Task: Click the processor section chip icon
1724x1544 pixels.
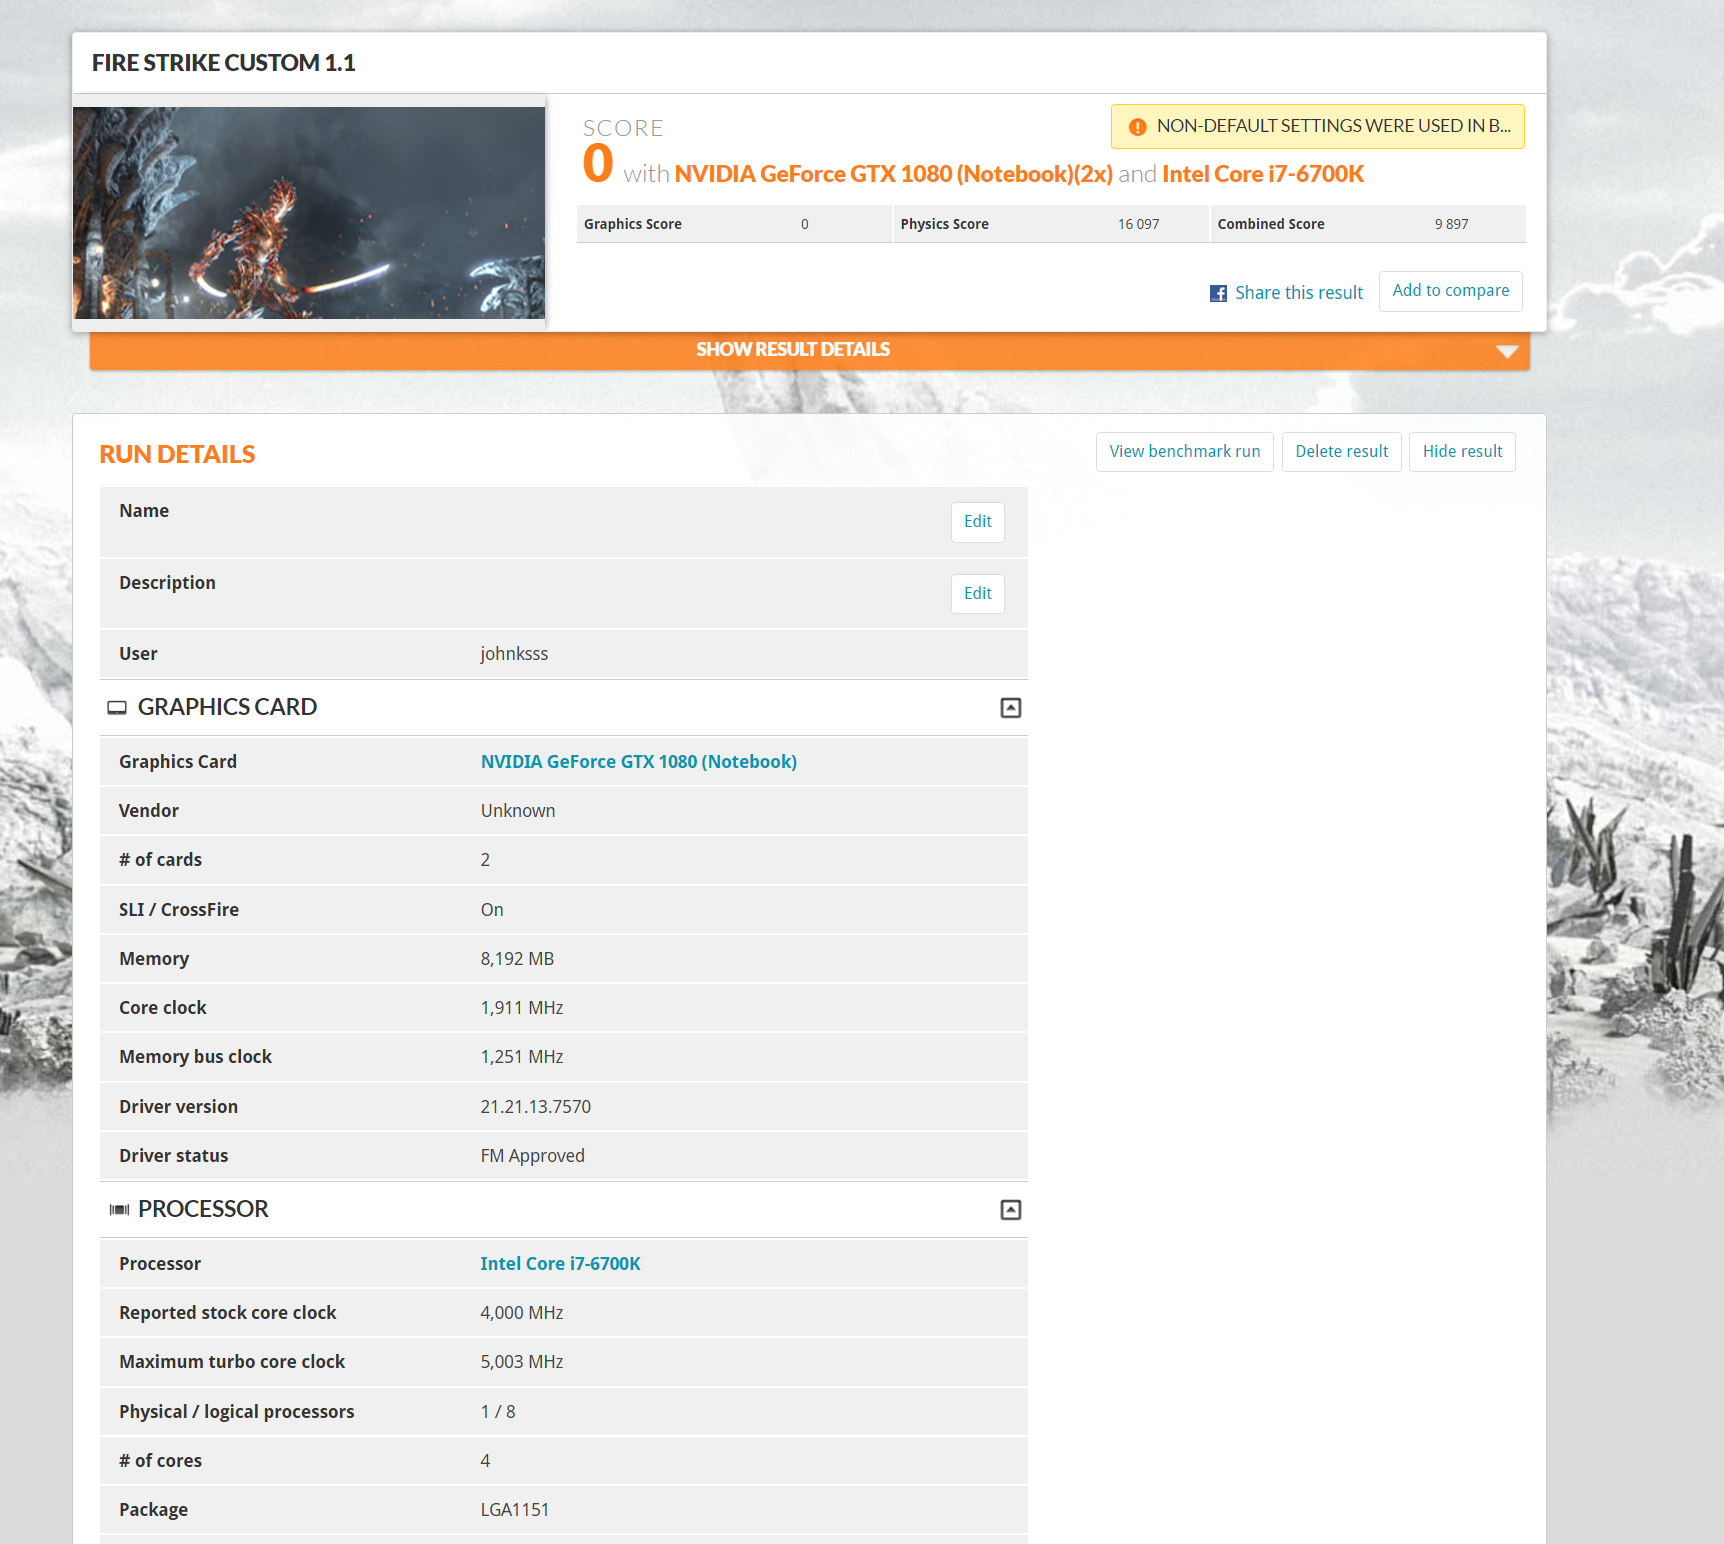Action: tap(119, 1210)
